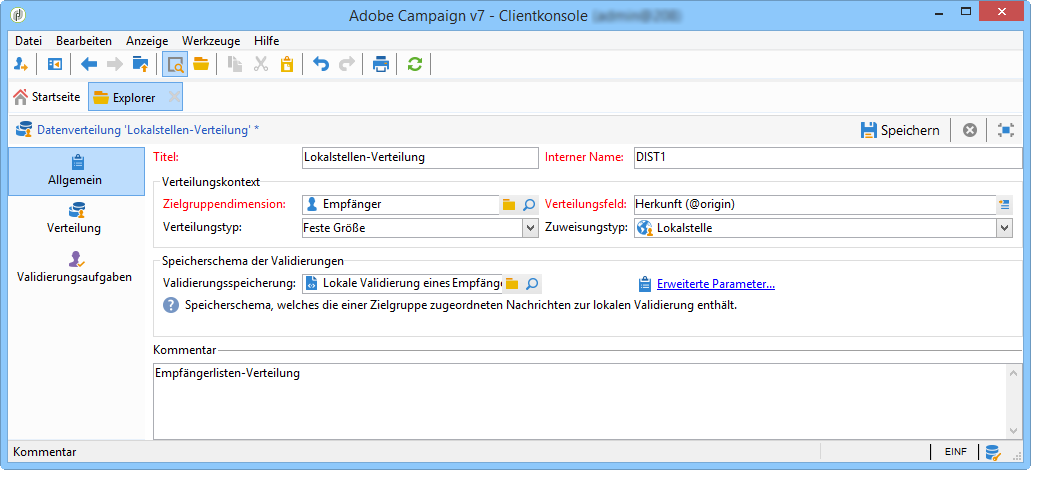Undo with the blue curved arrow
The height and width of the screenshot is (488, 1041).
point(321,64)
